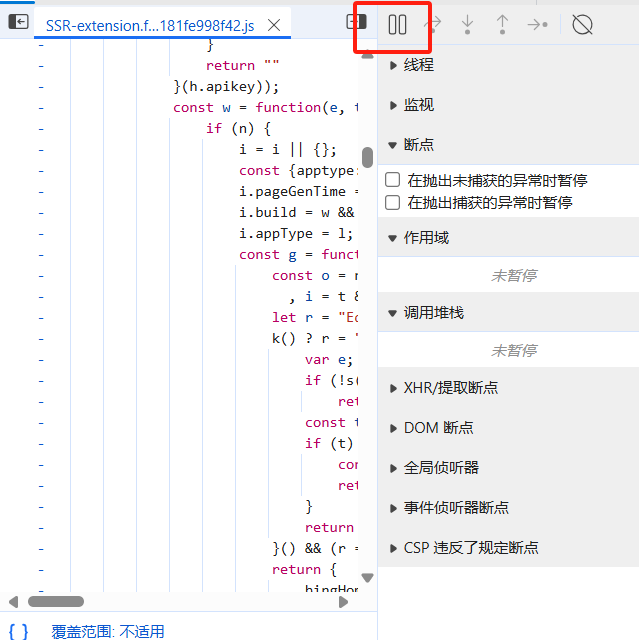
Task: Click the single Step arrow-dot icon
Action: (537, 25)
